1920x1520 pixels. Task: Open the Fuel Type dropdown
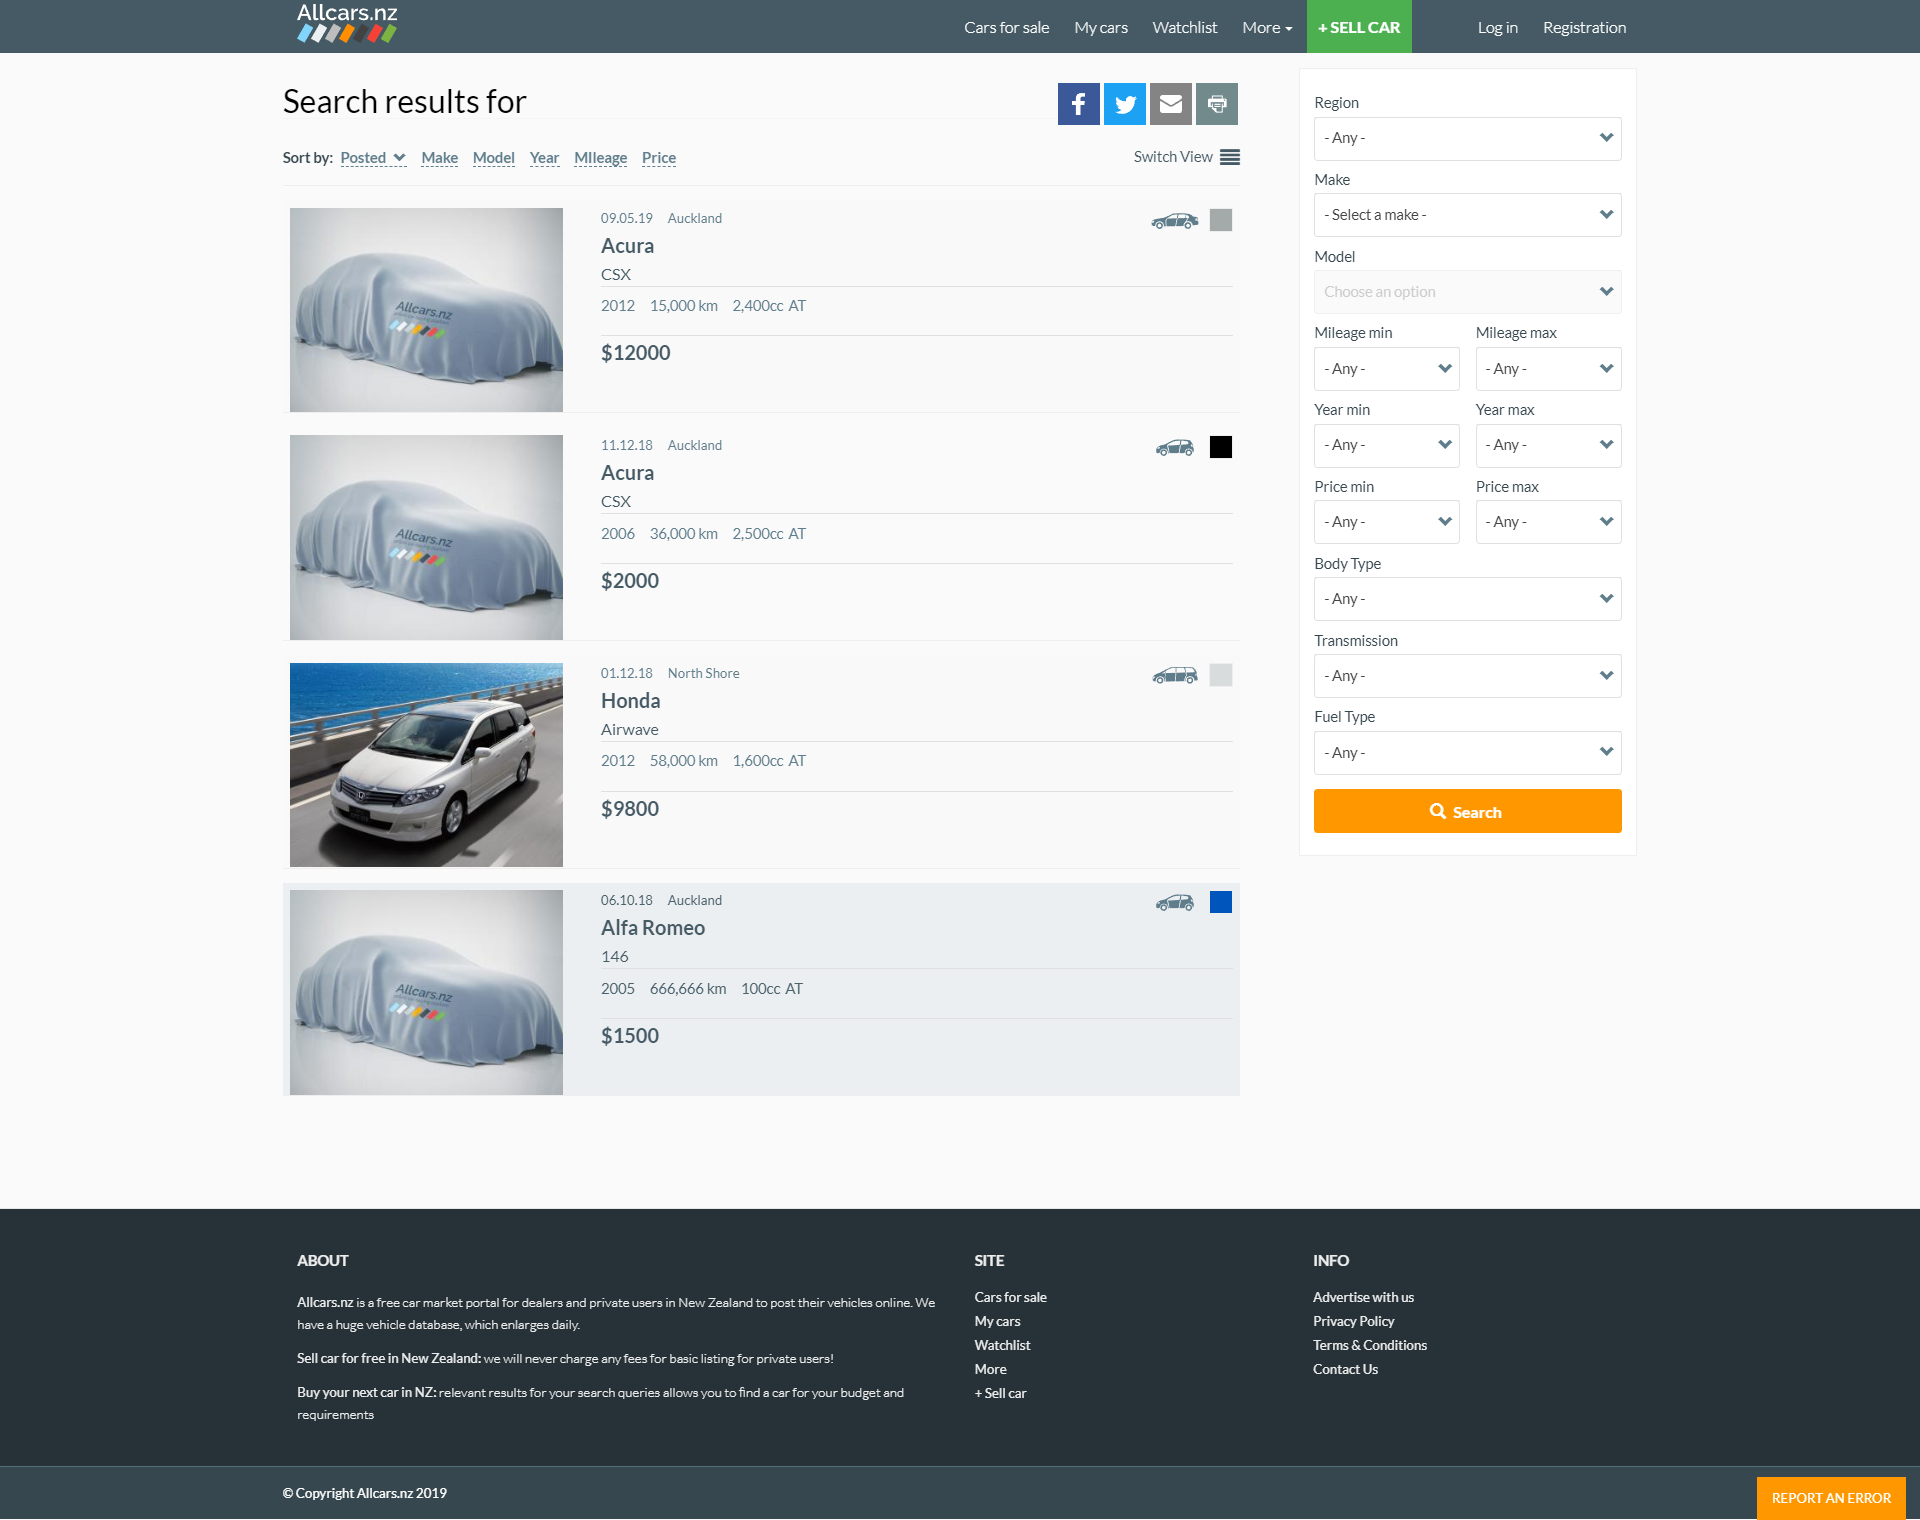click(1466, 753)
